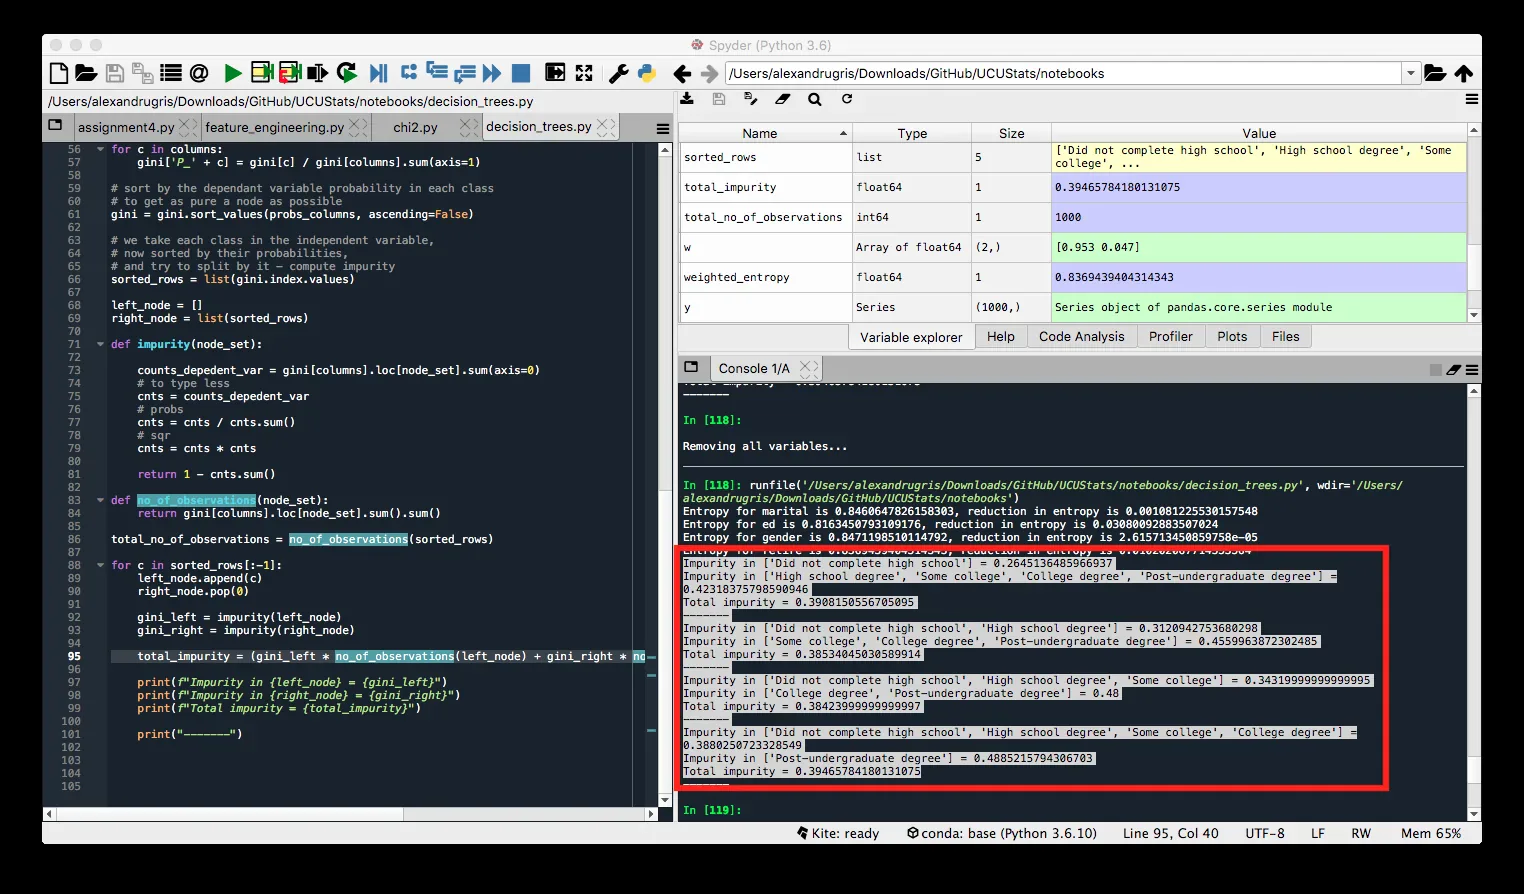
Task: Search variables with the magnifier icon
Action: (x=815, y=99)
